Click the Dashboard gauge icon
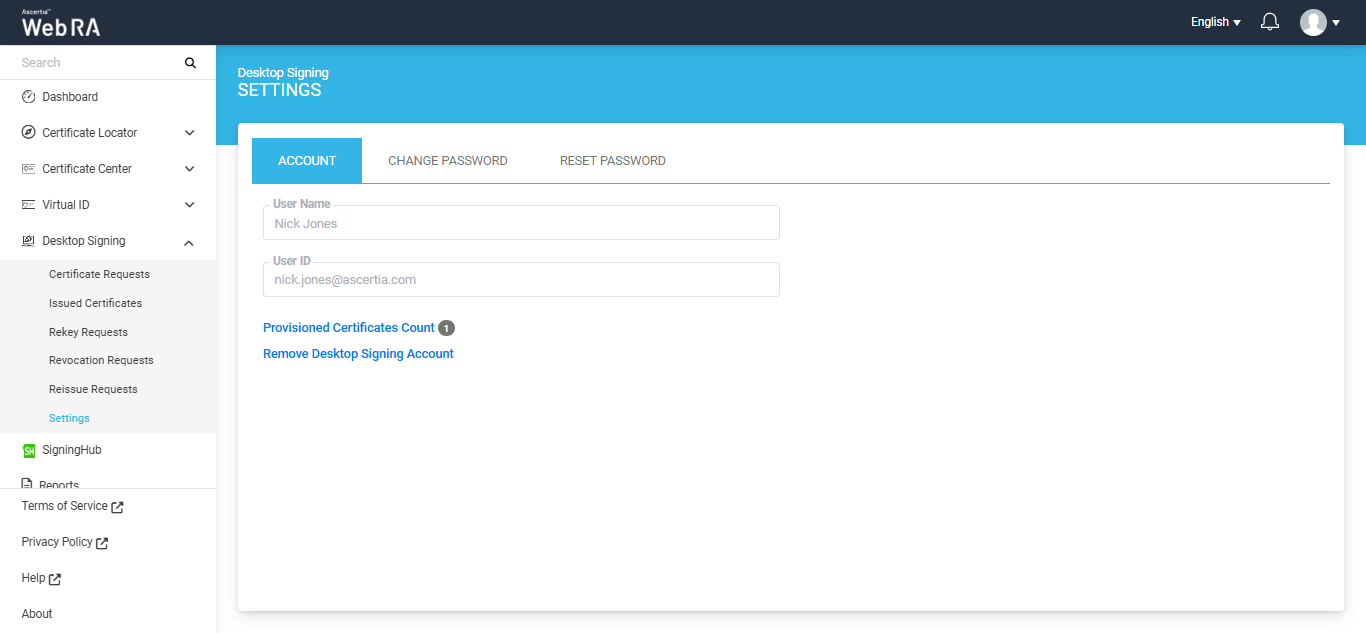Screen dimensions: 1366x633 click(x=28, y=97)
